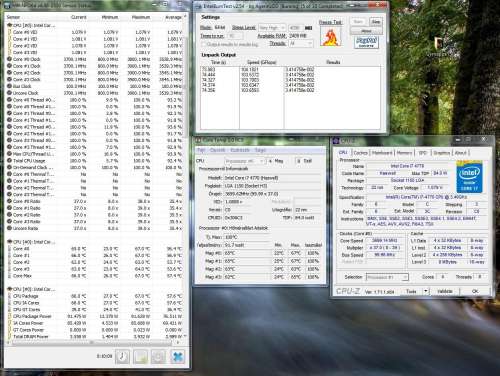Click the Mag #0 temperature row in Core Temp
The image size is (500, 376).
pyautogui.click(x=262, y=253)
